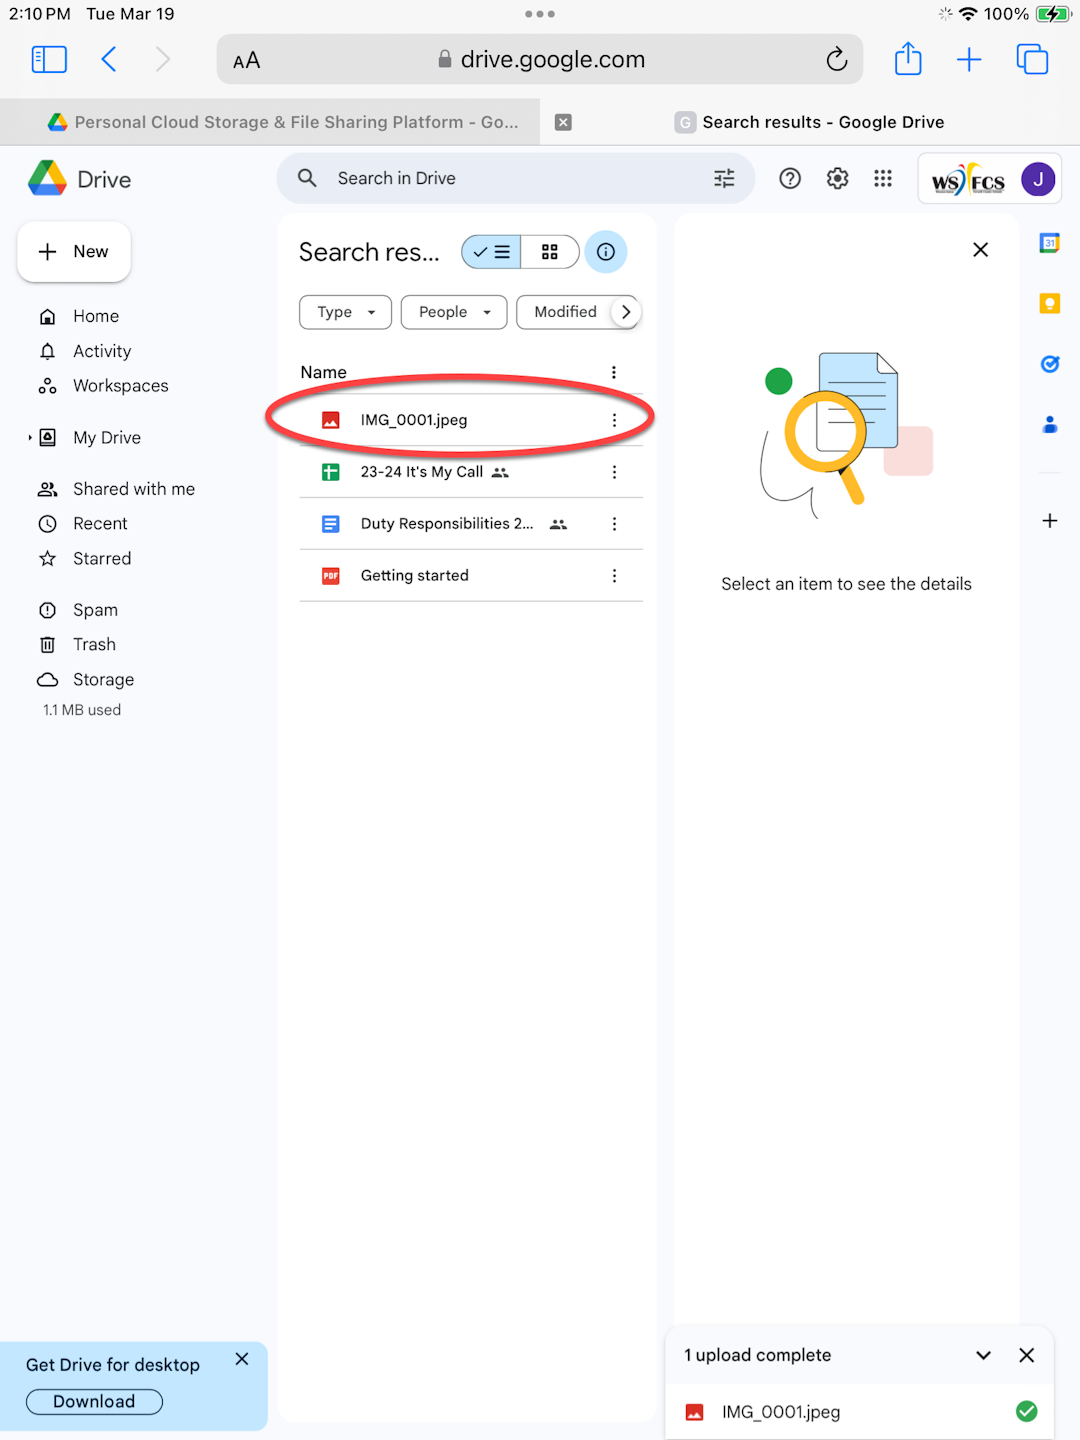This screenshot has height=1440, width=1080.
Task: Collapse the upload complete panel
Action: tap(983, 1355)
